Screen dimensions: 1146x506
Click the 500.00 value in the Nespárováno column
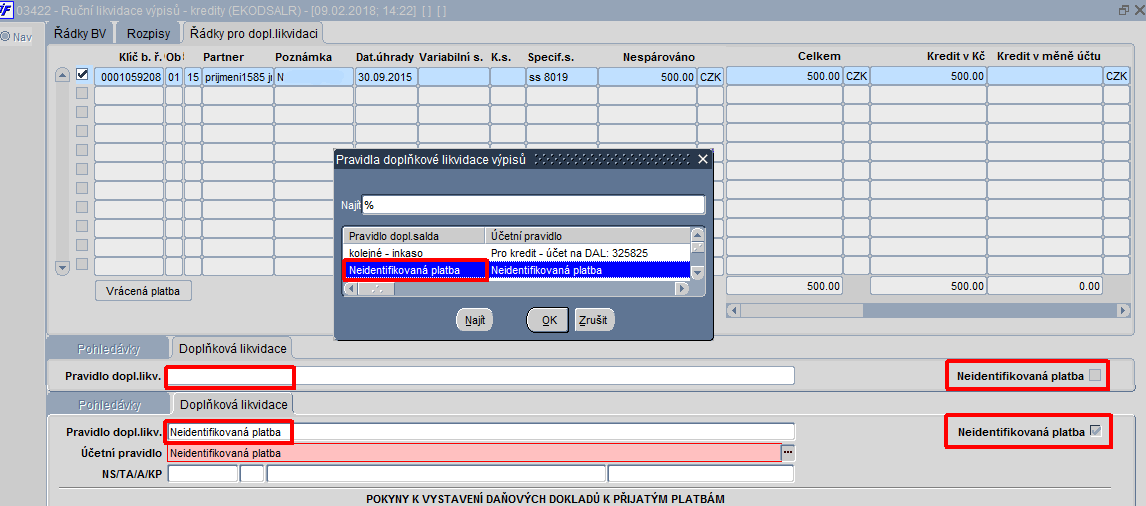coord(646,76)
